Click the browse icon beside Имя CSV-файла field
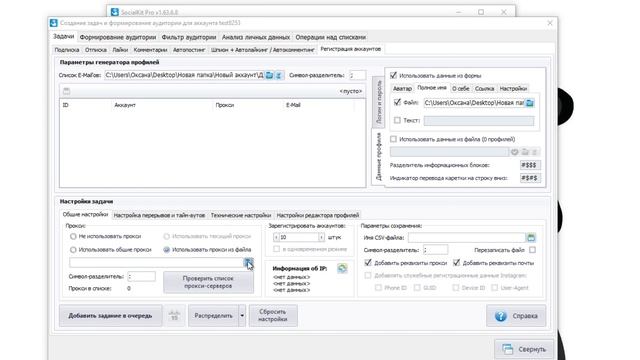Image resolution: width=640 pixels, height=360 pixels. tap(531, 238)
